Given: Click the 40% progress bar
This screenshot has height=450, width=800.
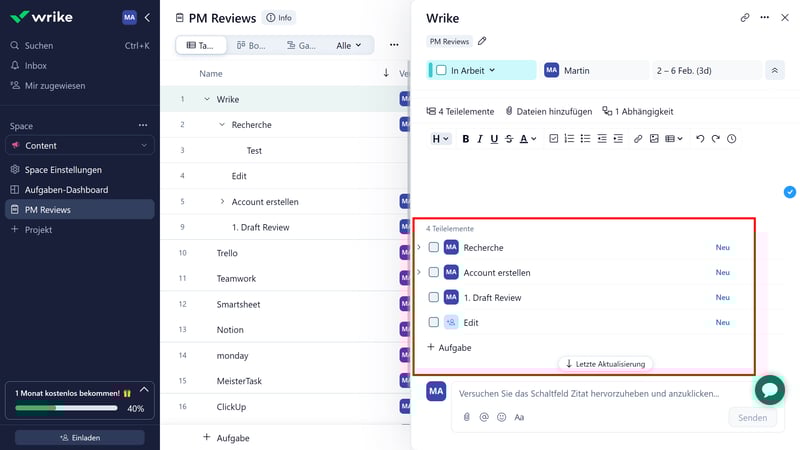Looking at the screenshot, I should [x=66, y=408].
